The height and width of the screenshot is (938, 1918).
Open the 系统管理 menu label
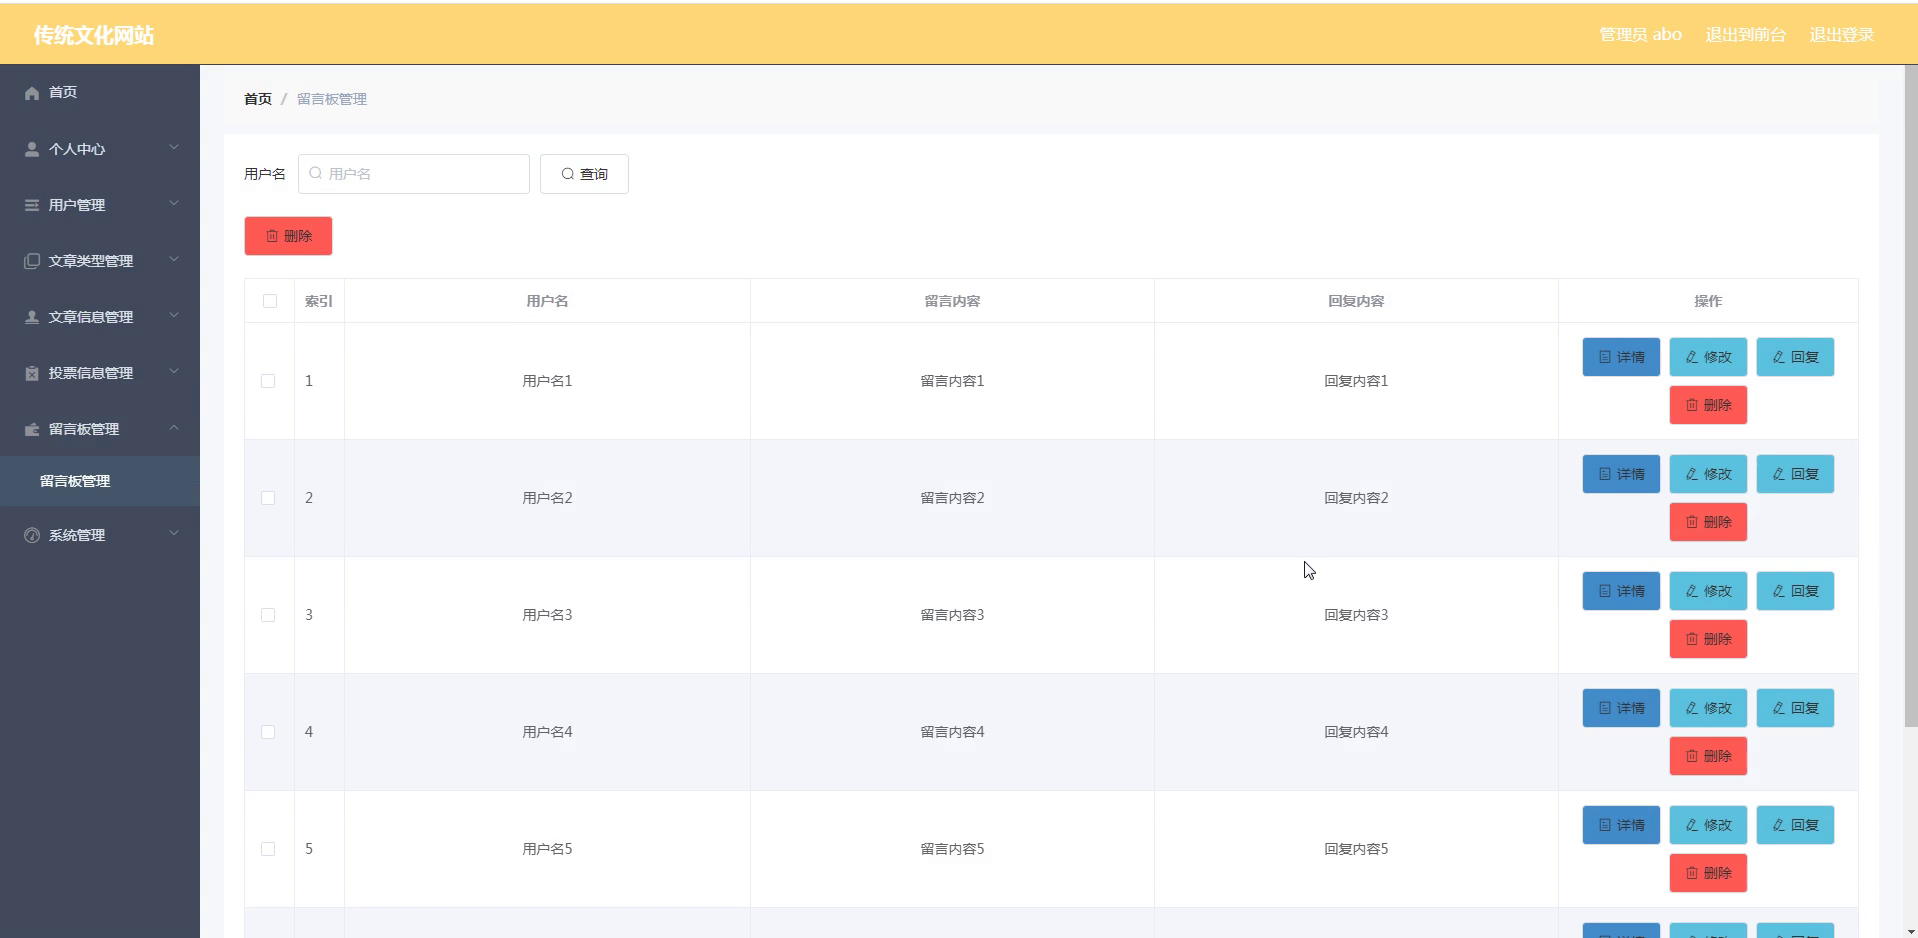(77, 535)
